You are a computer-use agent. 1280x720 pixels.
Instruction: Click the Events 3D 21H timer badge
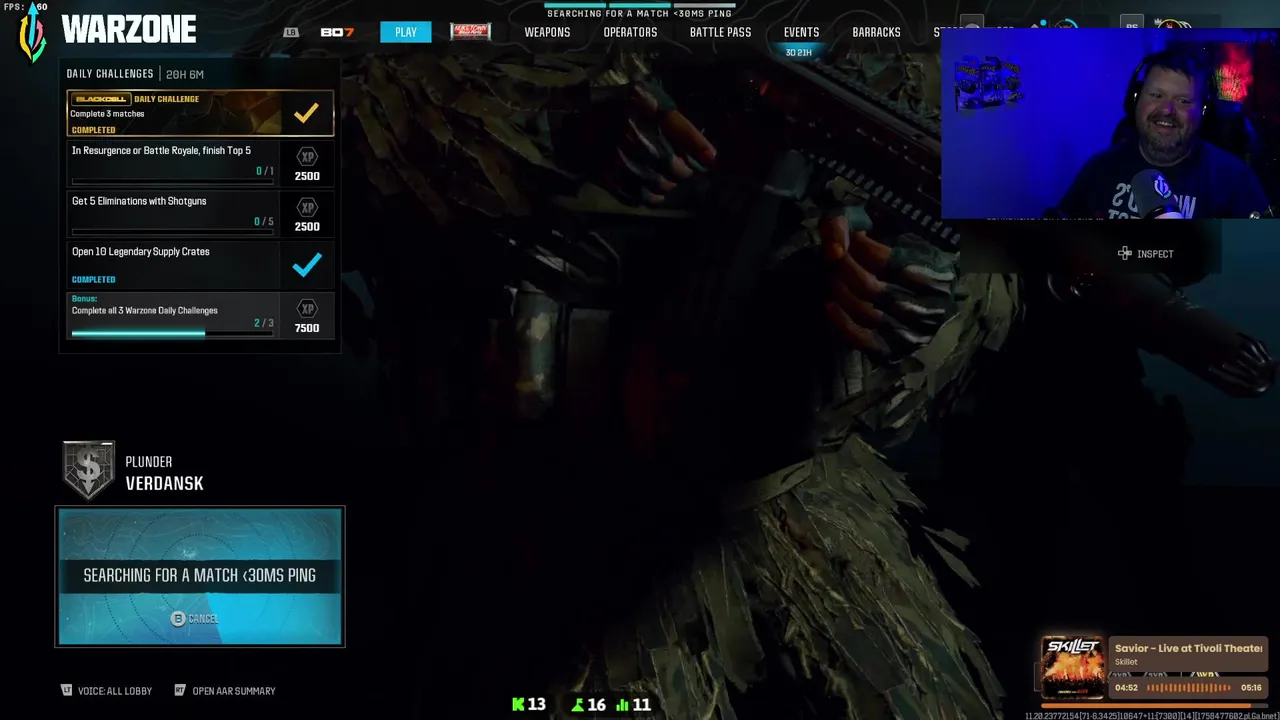[799, 52]
